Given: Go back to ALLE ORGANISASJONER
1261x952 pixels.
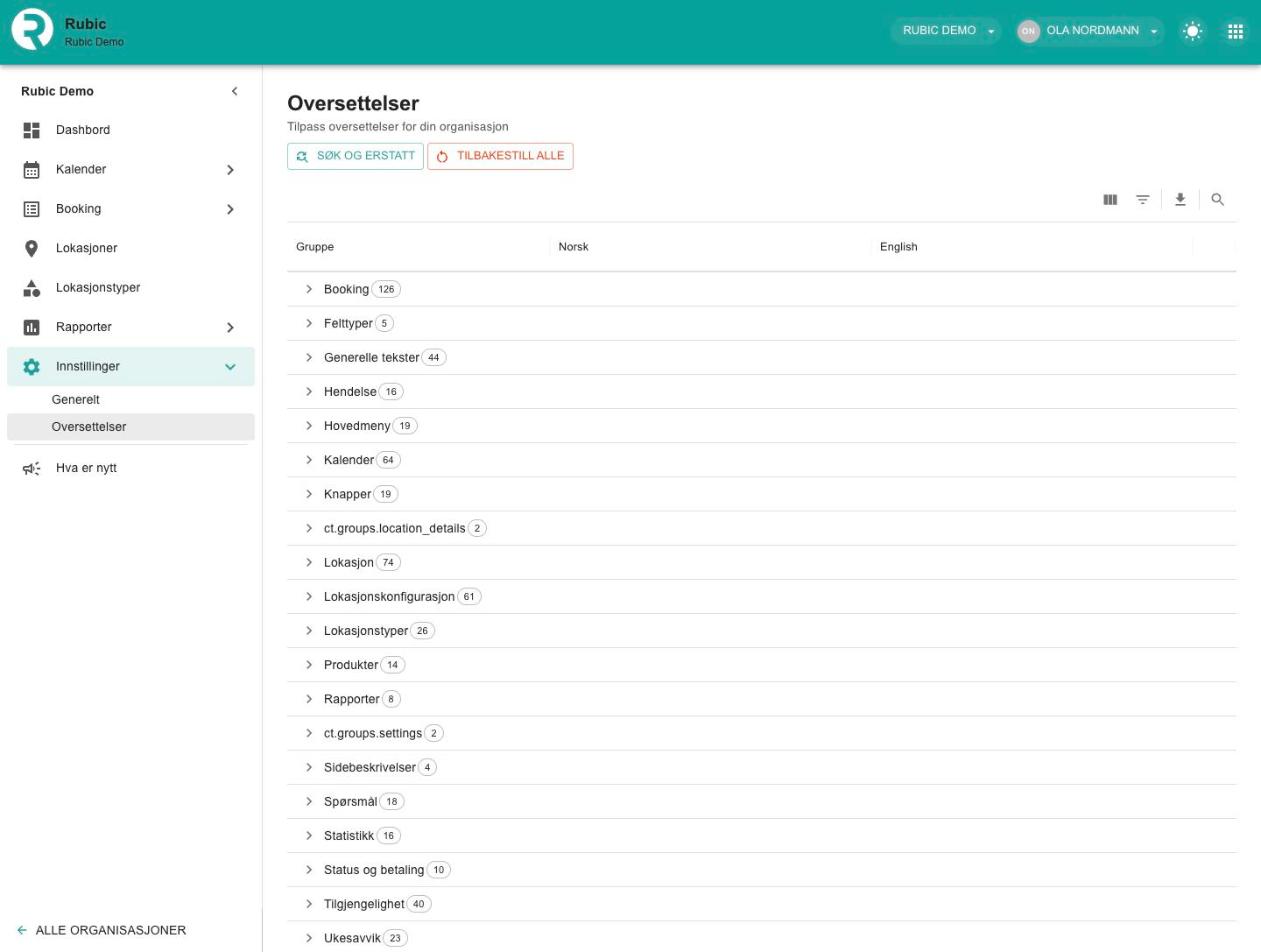Looking at the screenshot, I should pyautogui.click(x=102, y=930).
